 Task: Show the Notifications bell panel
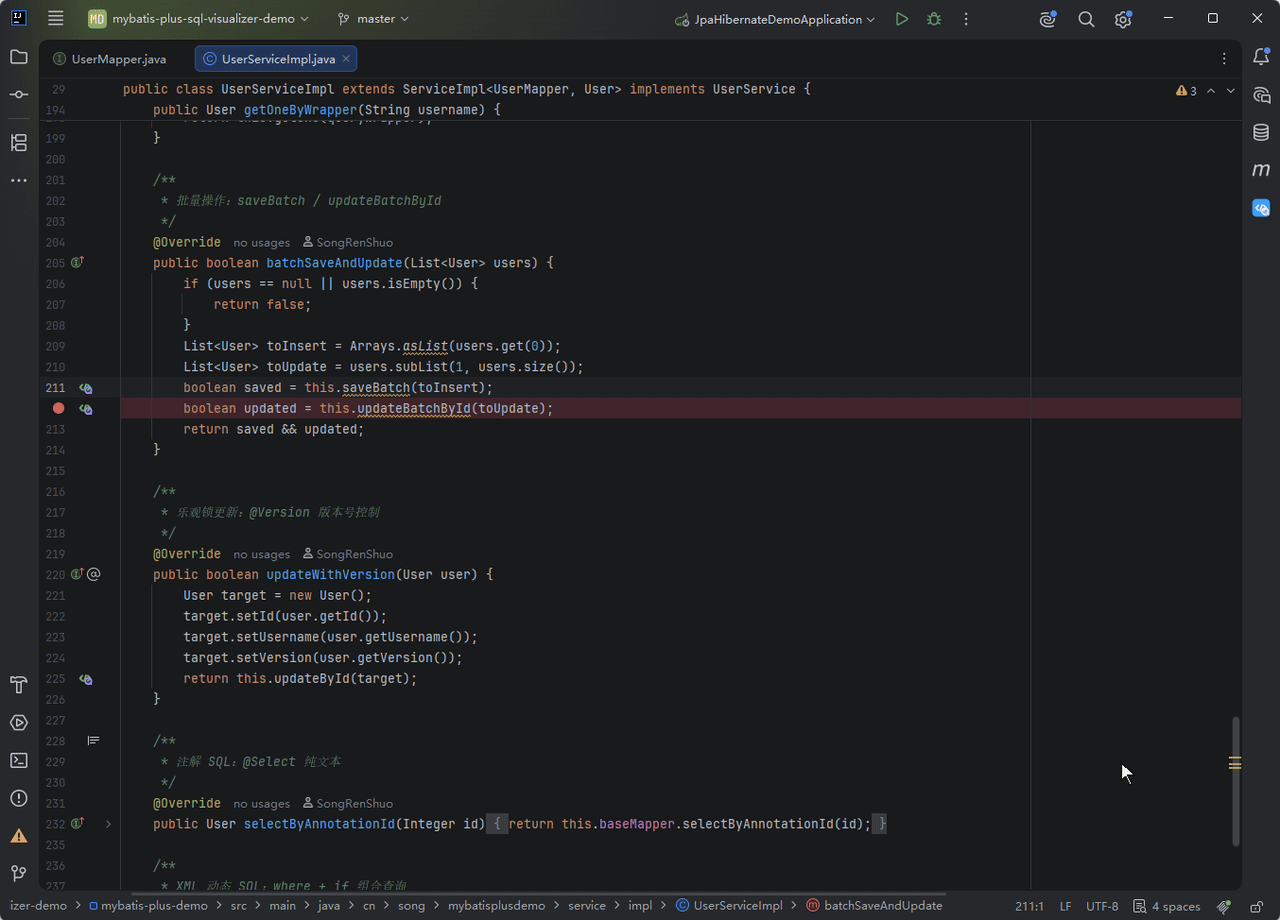1261,57
